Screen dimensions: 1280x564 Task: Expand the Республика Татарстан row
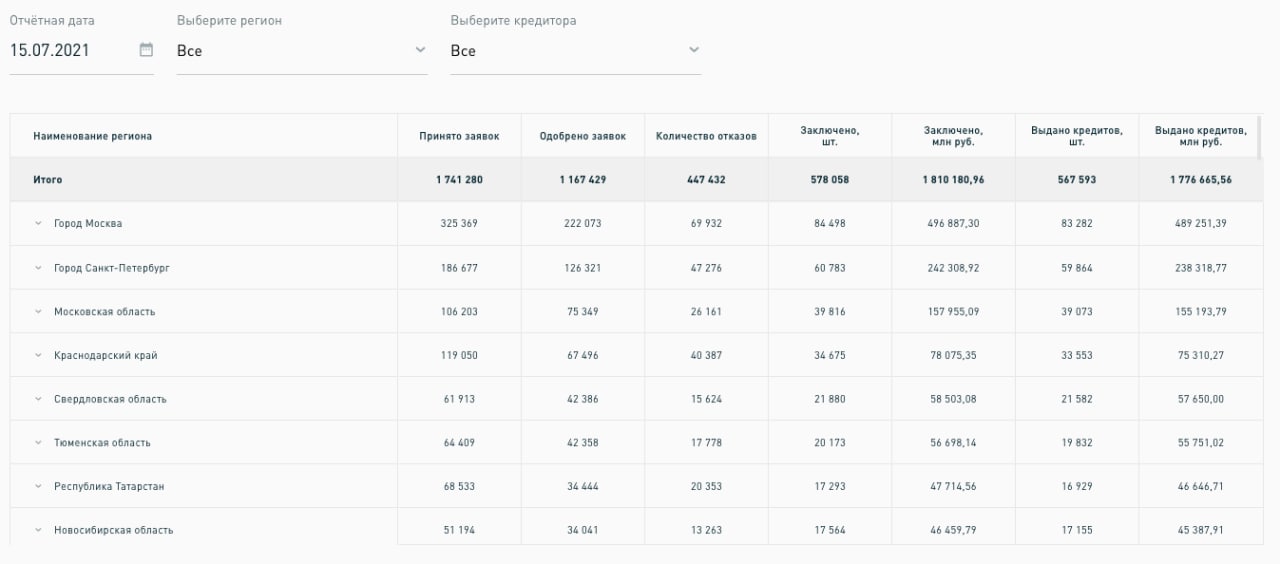click(39, 486)
